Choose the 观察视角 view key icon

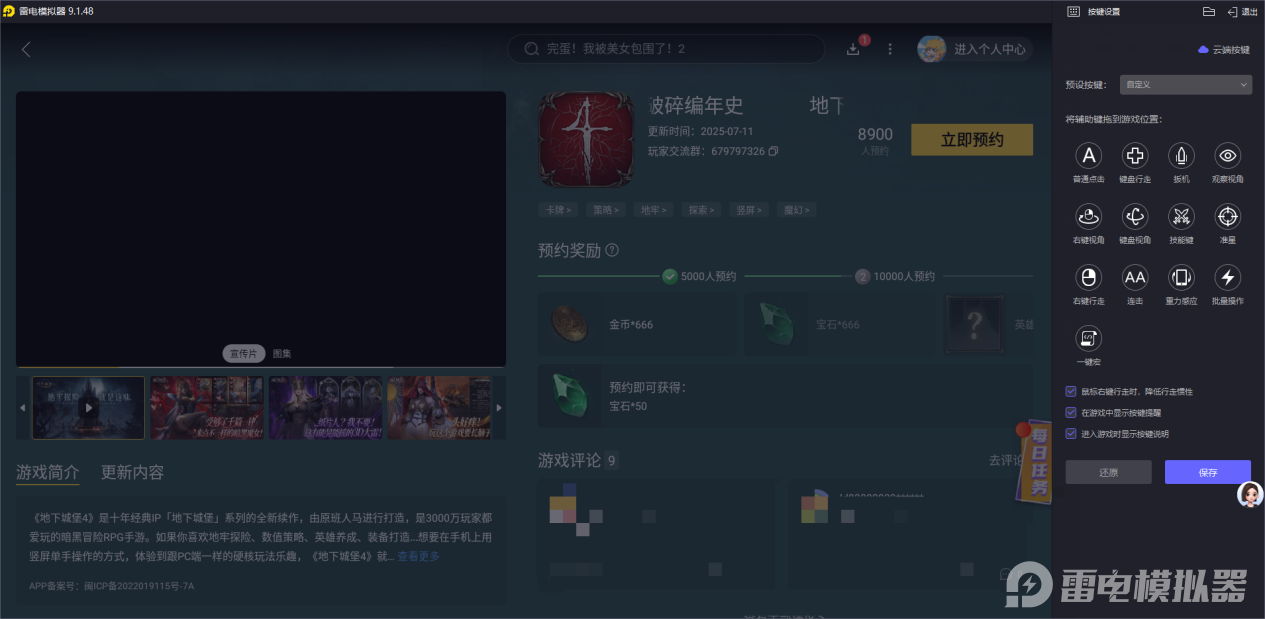tap(1227, 155)
